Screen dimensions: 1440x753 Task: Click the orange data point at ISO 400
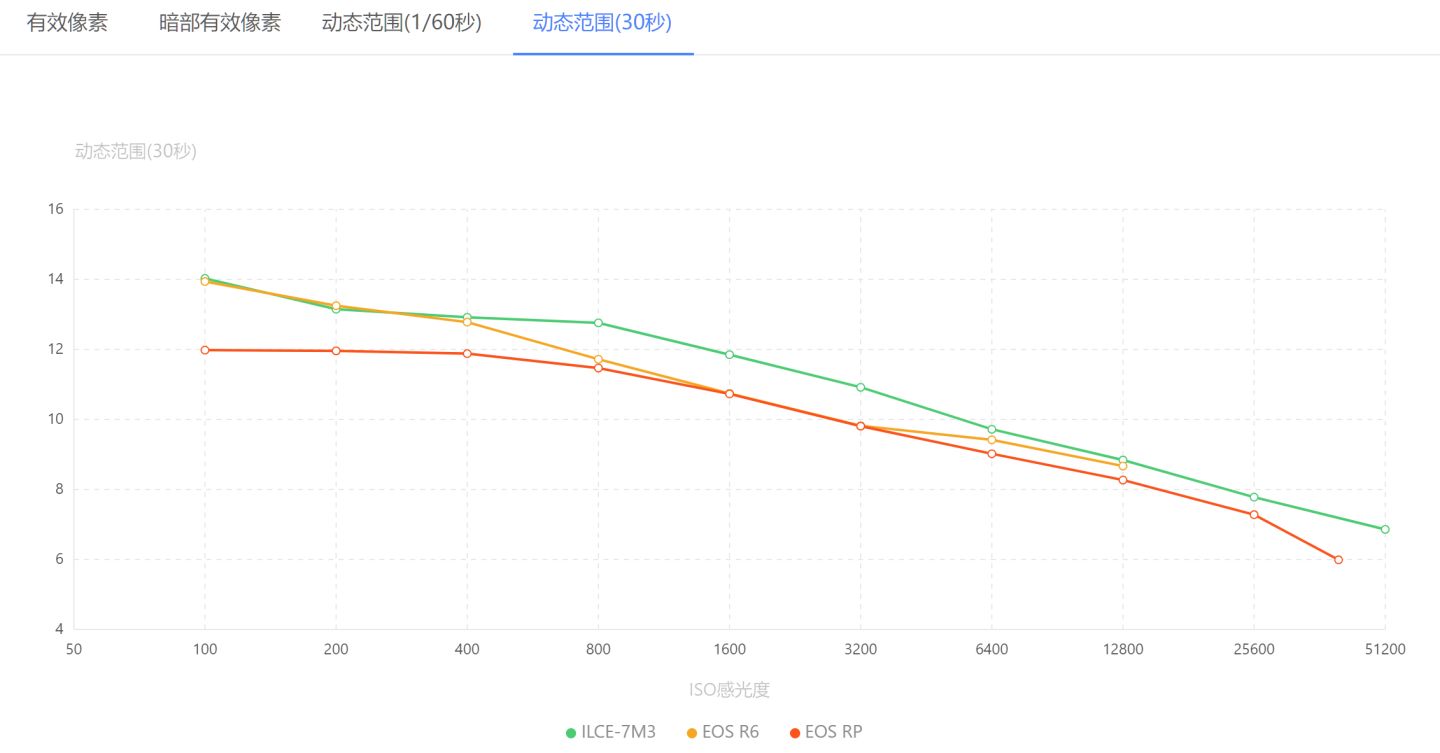click(x=466, y=322)
